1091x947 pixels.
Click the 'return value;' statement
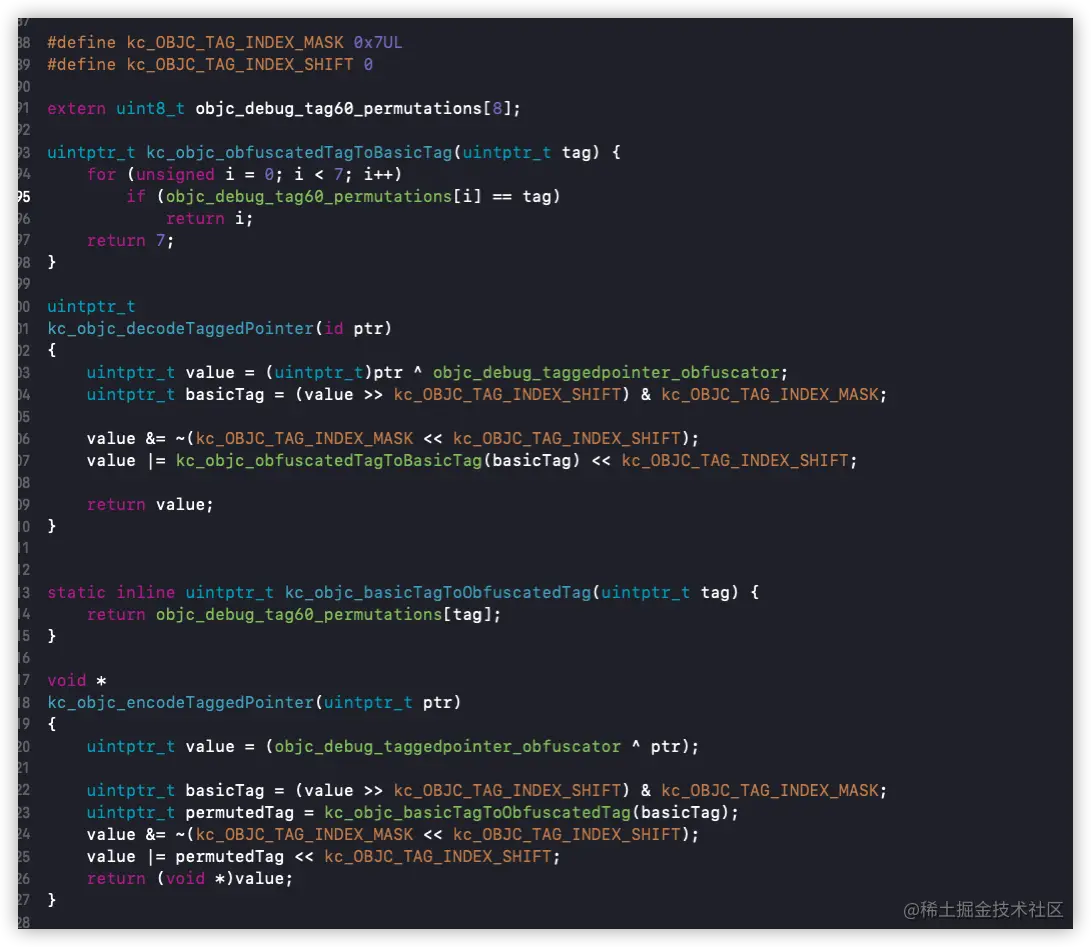point(150,504)
